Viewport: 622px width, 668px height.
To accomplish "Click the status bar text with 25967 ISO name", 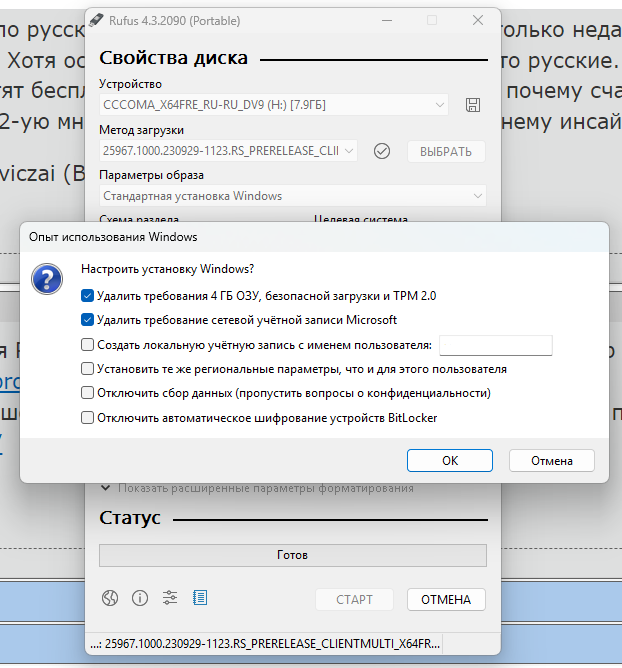I will pyautogui.click(x=265, y=644).
